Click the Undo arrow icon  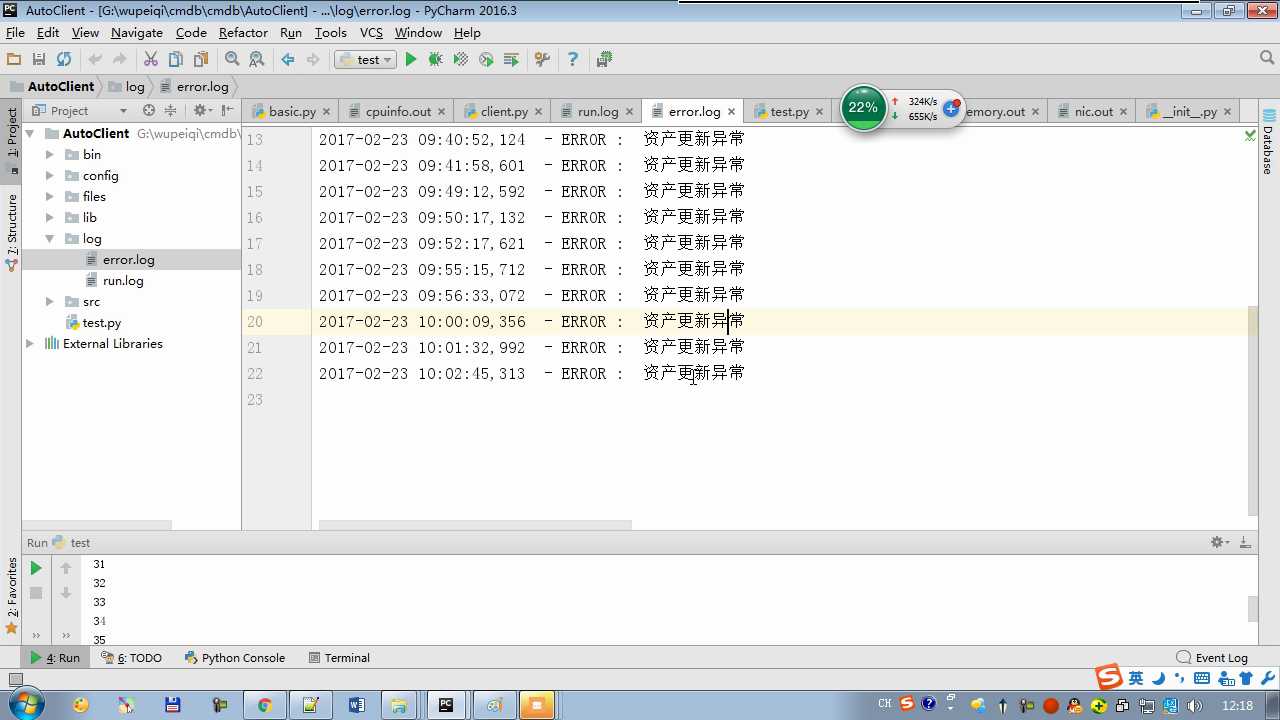[95, 60]
